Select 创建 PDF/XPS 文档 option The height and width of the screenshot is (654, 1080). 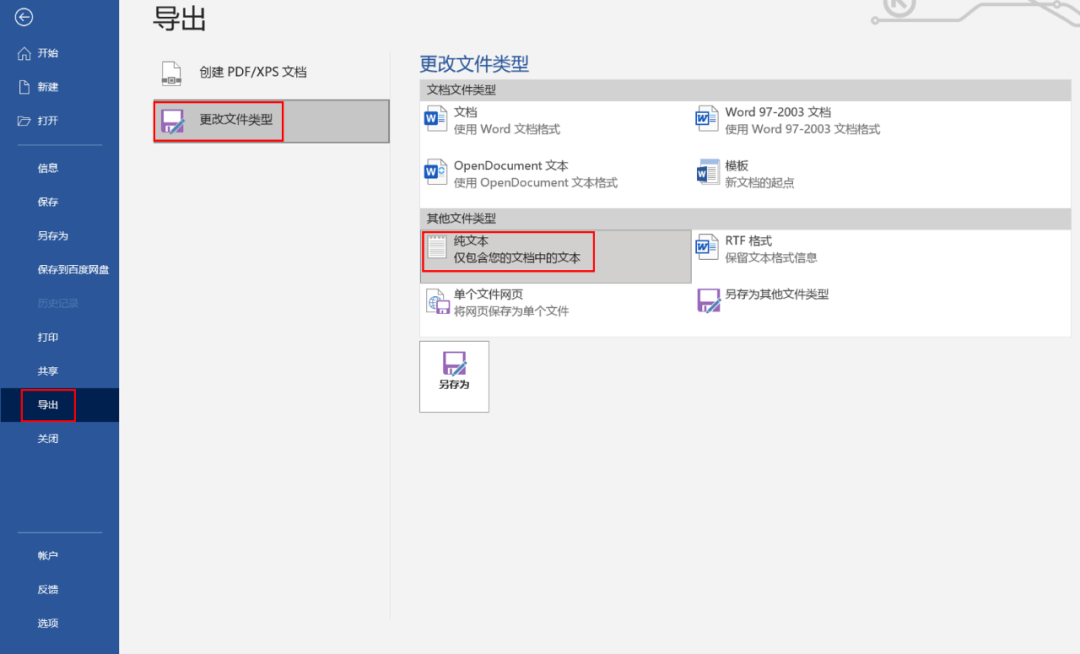tap(271, 72)
